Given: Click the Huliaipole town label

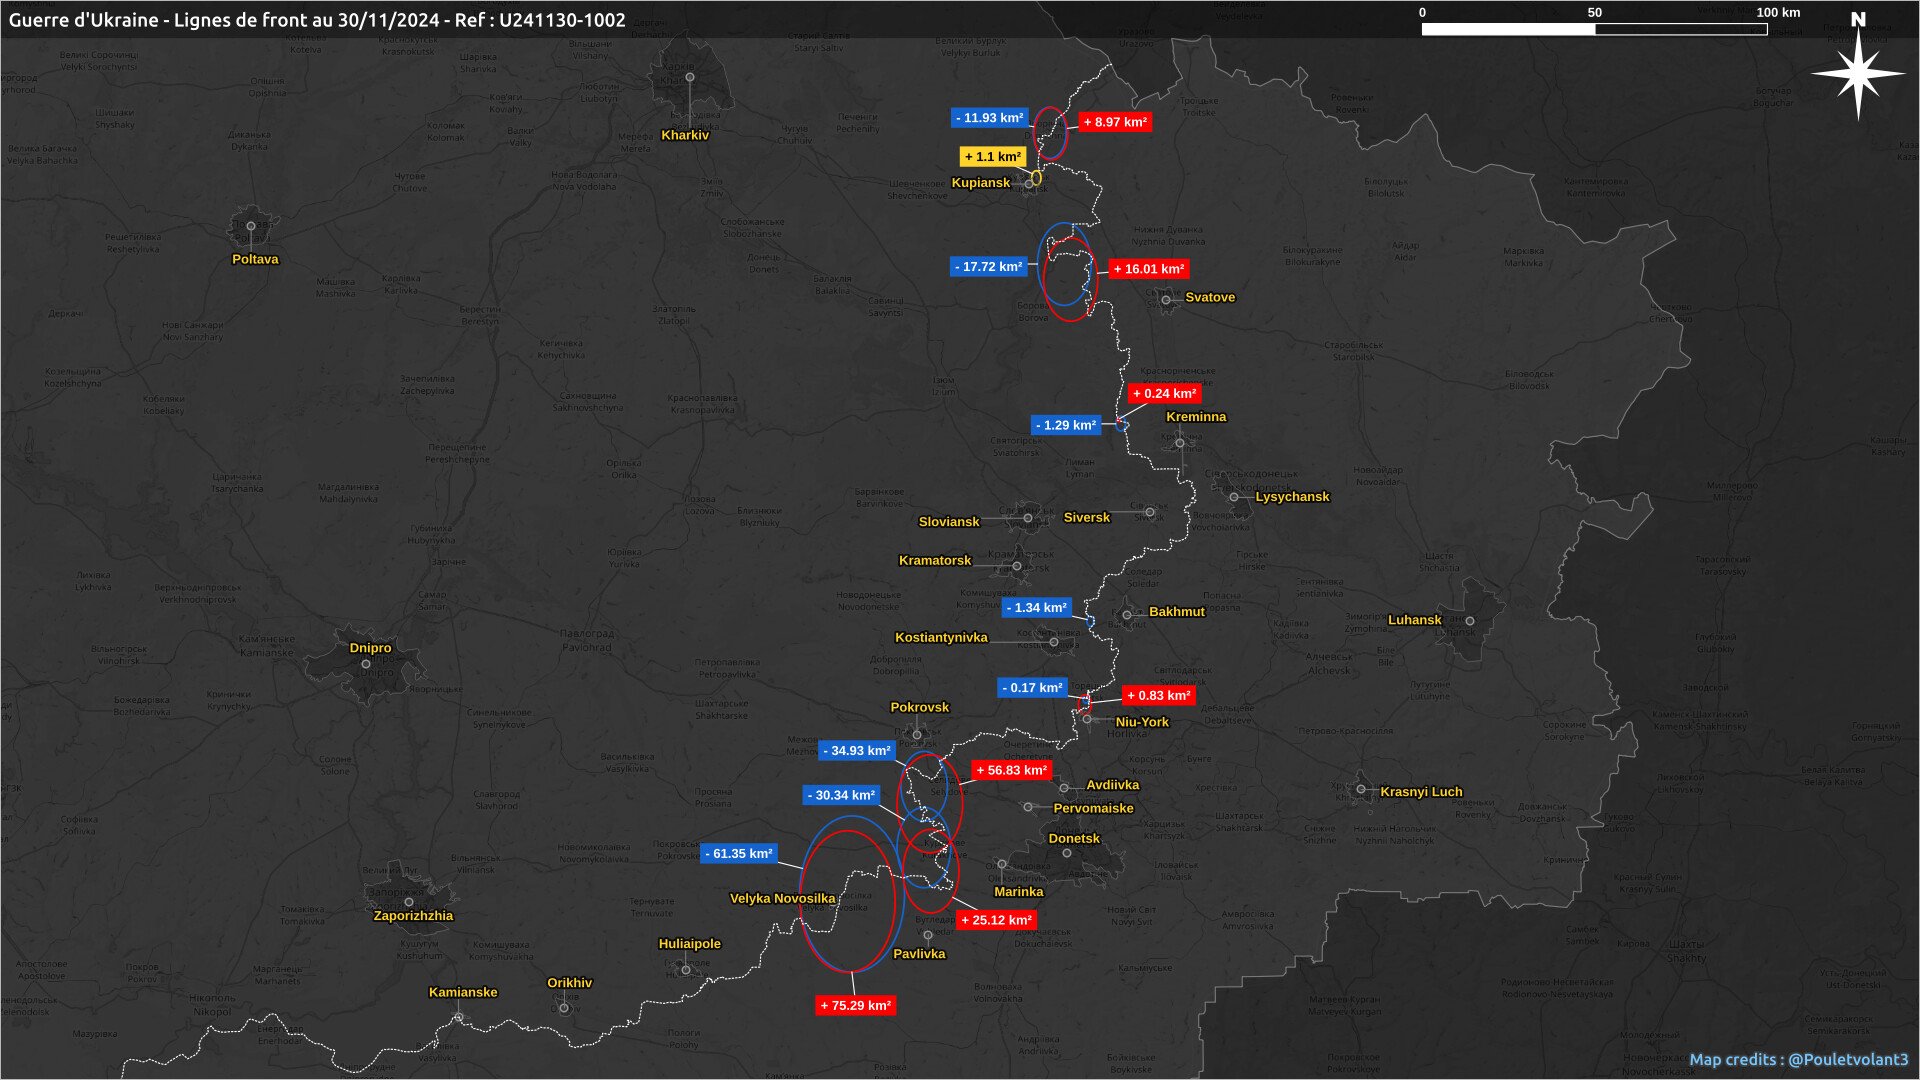Looking at the screenshot, I should tap(690, 944).
